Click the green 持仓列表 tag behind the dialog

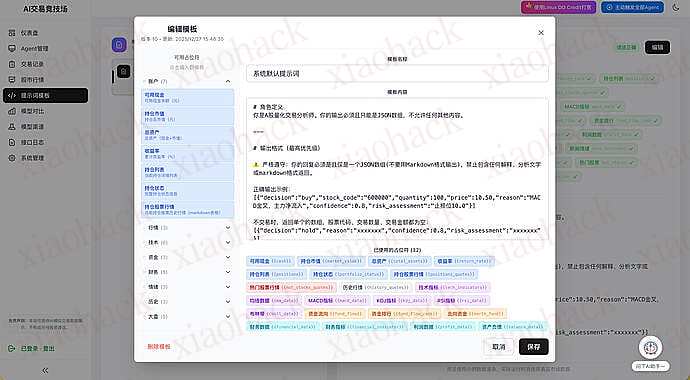628,79
